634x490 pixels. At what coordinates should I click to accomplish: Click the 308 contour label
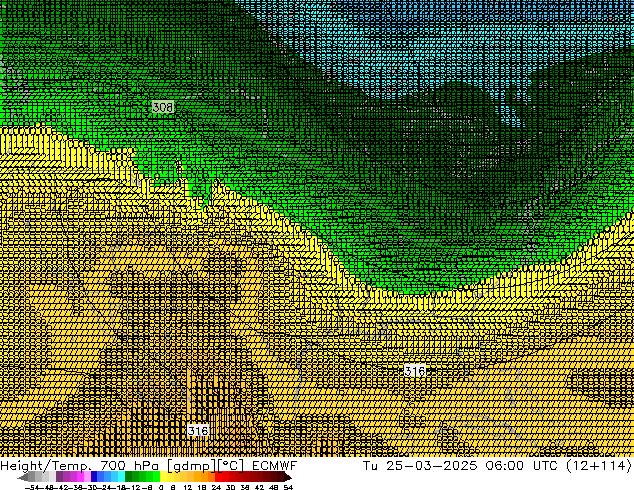click(x=163, y=107)
